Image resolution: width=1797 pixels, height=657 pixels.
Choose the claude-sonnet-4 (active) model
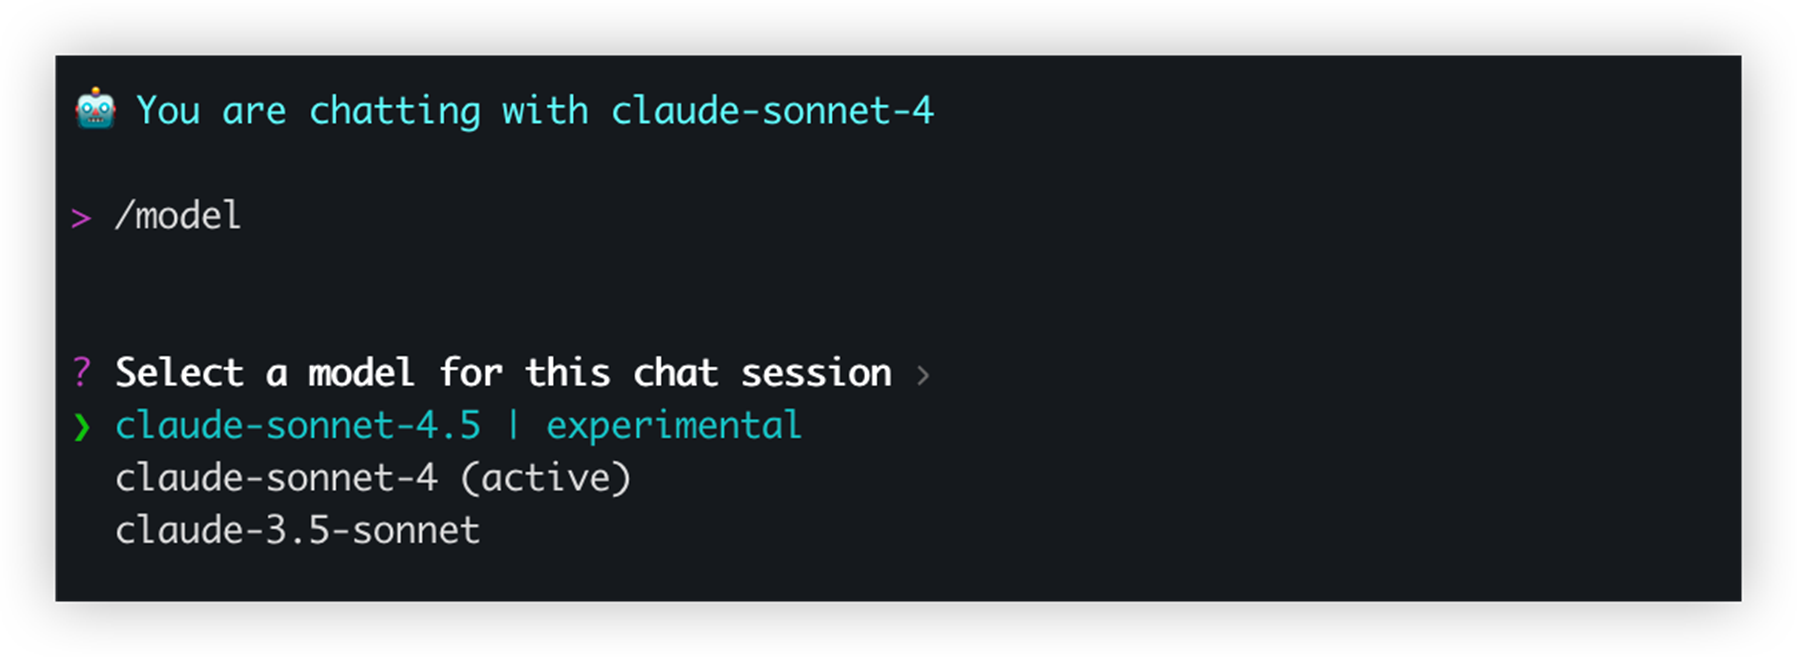[277, 478]
